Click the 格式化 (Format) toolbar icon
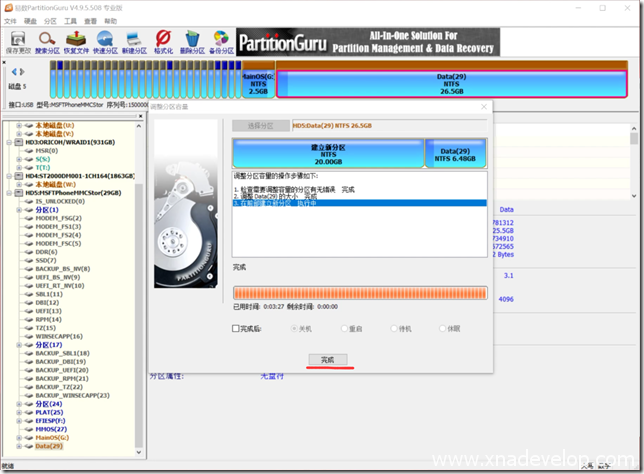The image size is (644, 474). [x=163, y=41]
